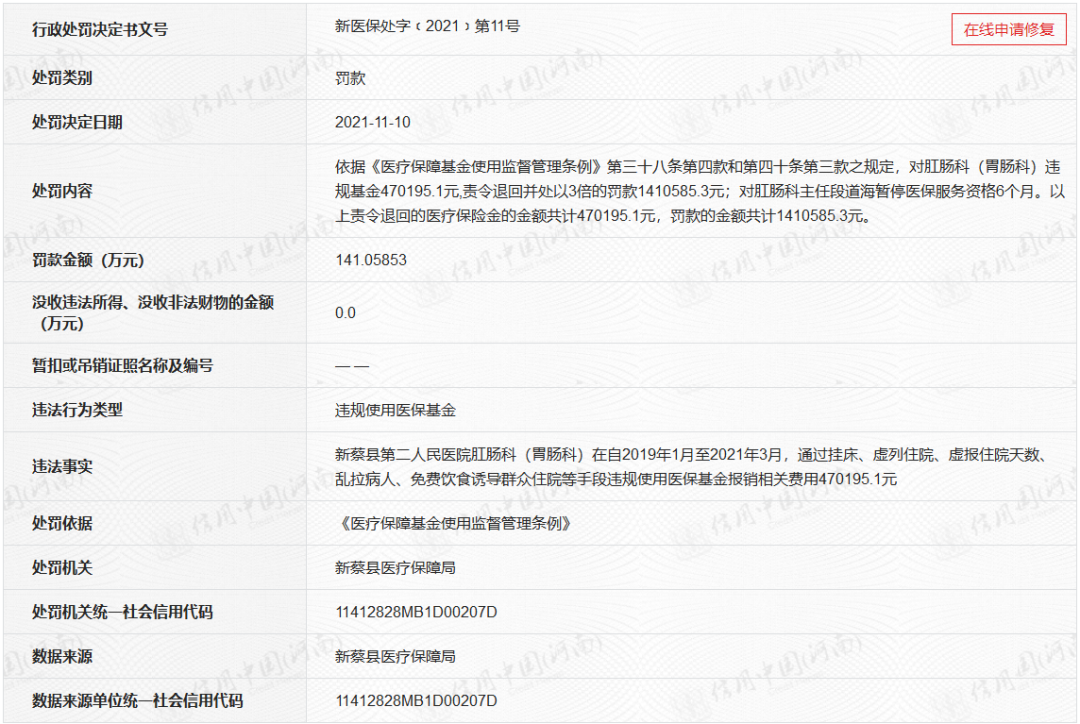This screenshot has width=1080, height=724.
Task: Select the 违法事实 row label
Action: pos(62,466)
